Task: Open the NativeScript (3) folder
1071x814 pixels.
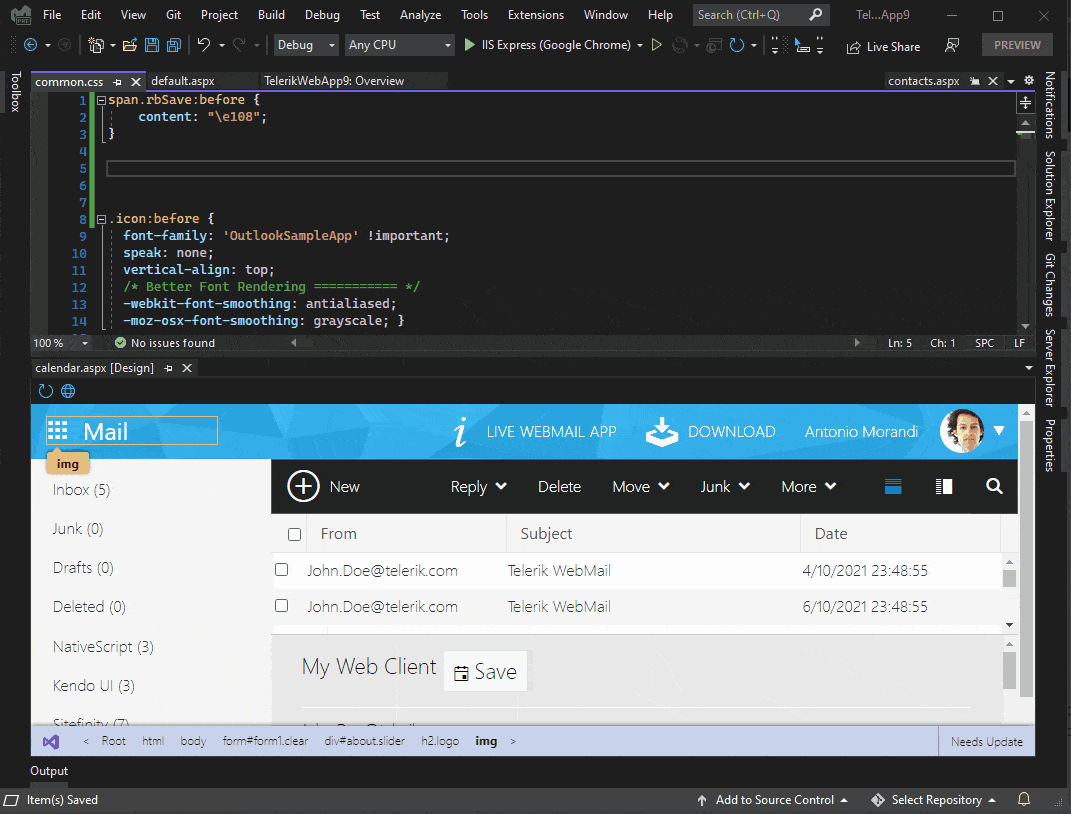Action: click(x=103, y=646)
